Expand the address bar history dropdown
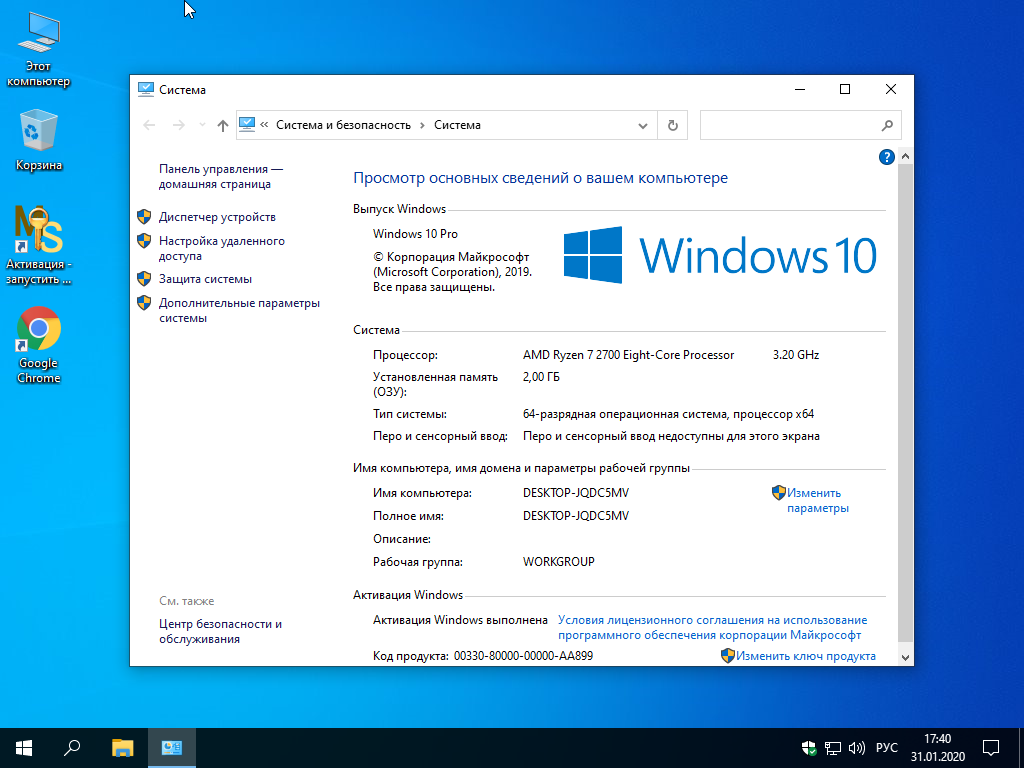Screen dimensions: 1024x768 [643, 126]
